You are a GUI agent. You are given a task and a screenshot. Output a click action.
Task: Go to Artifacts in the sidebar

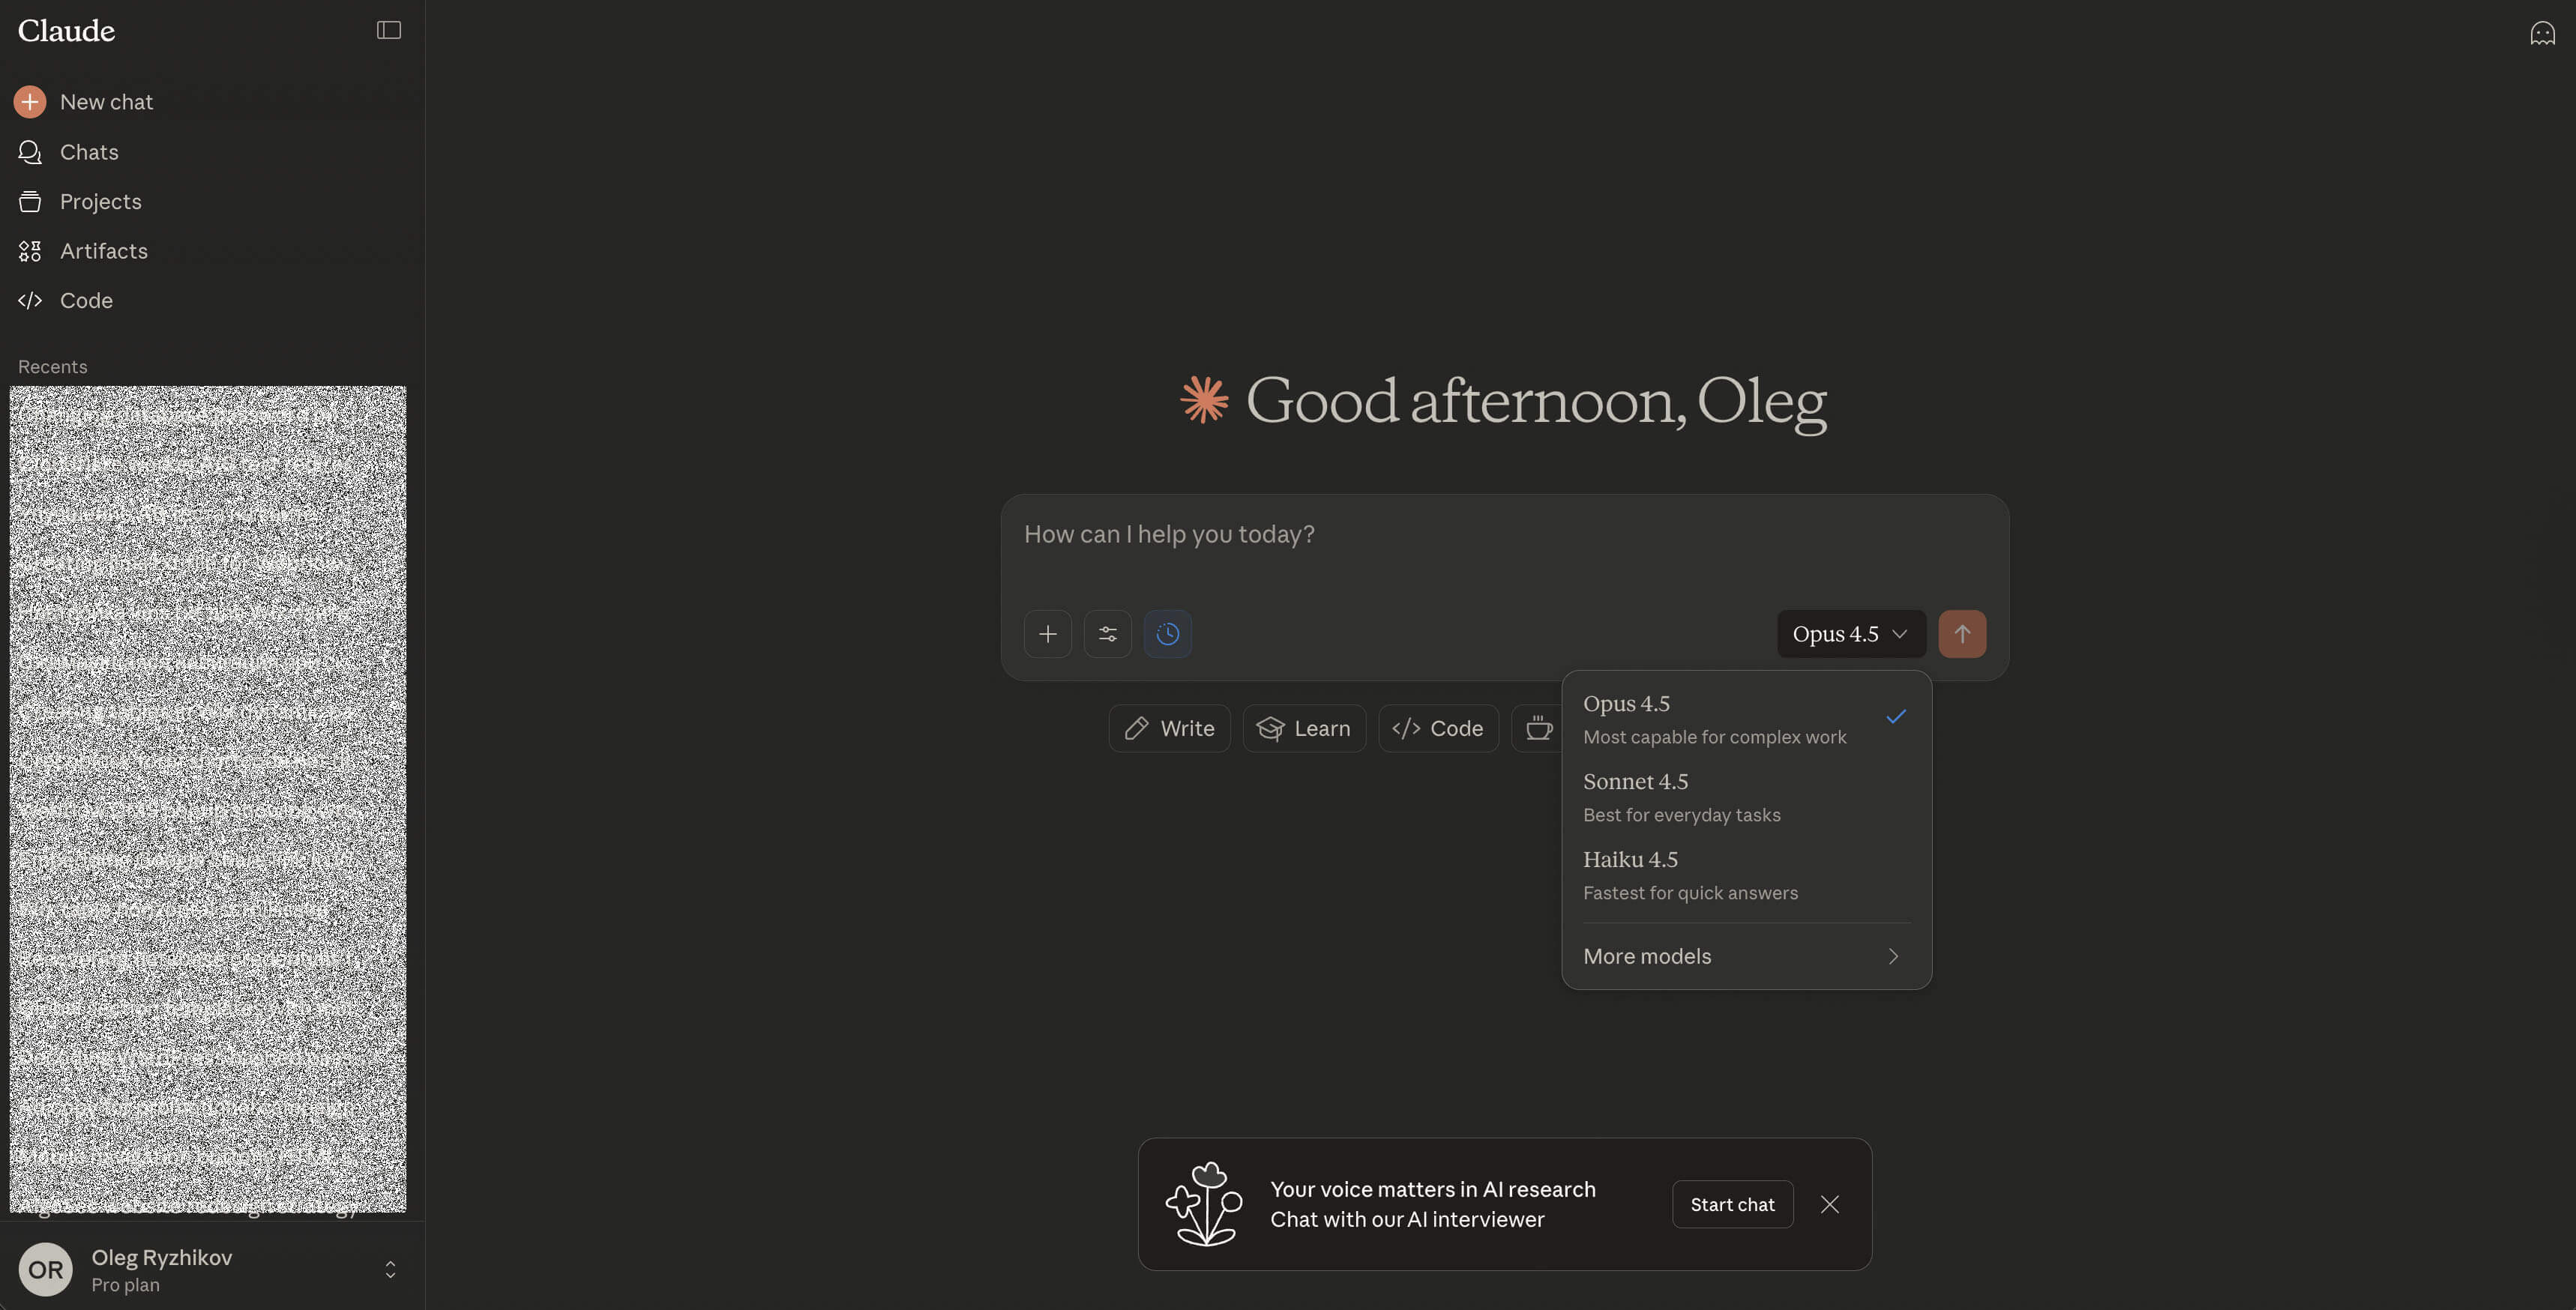(103, 251)
